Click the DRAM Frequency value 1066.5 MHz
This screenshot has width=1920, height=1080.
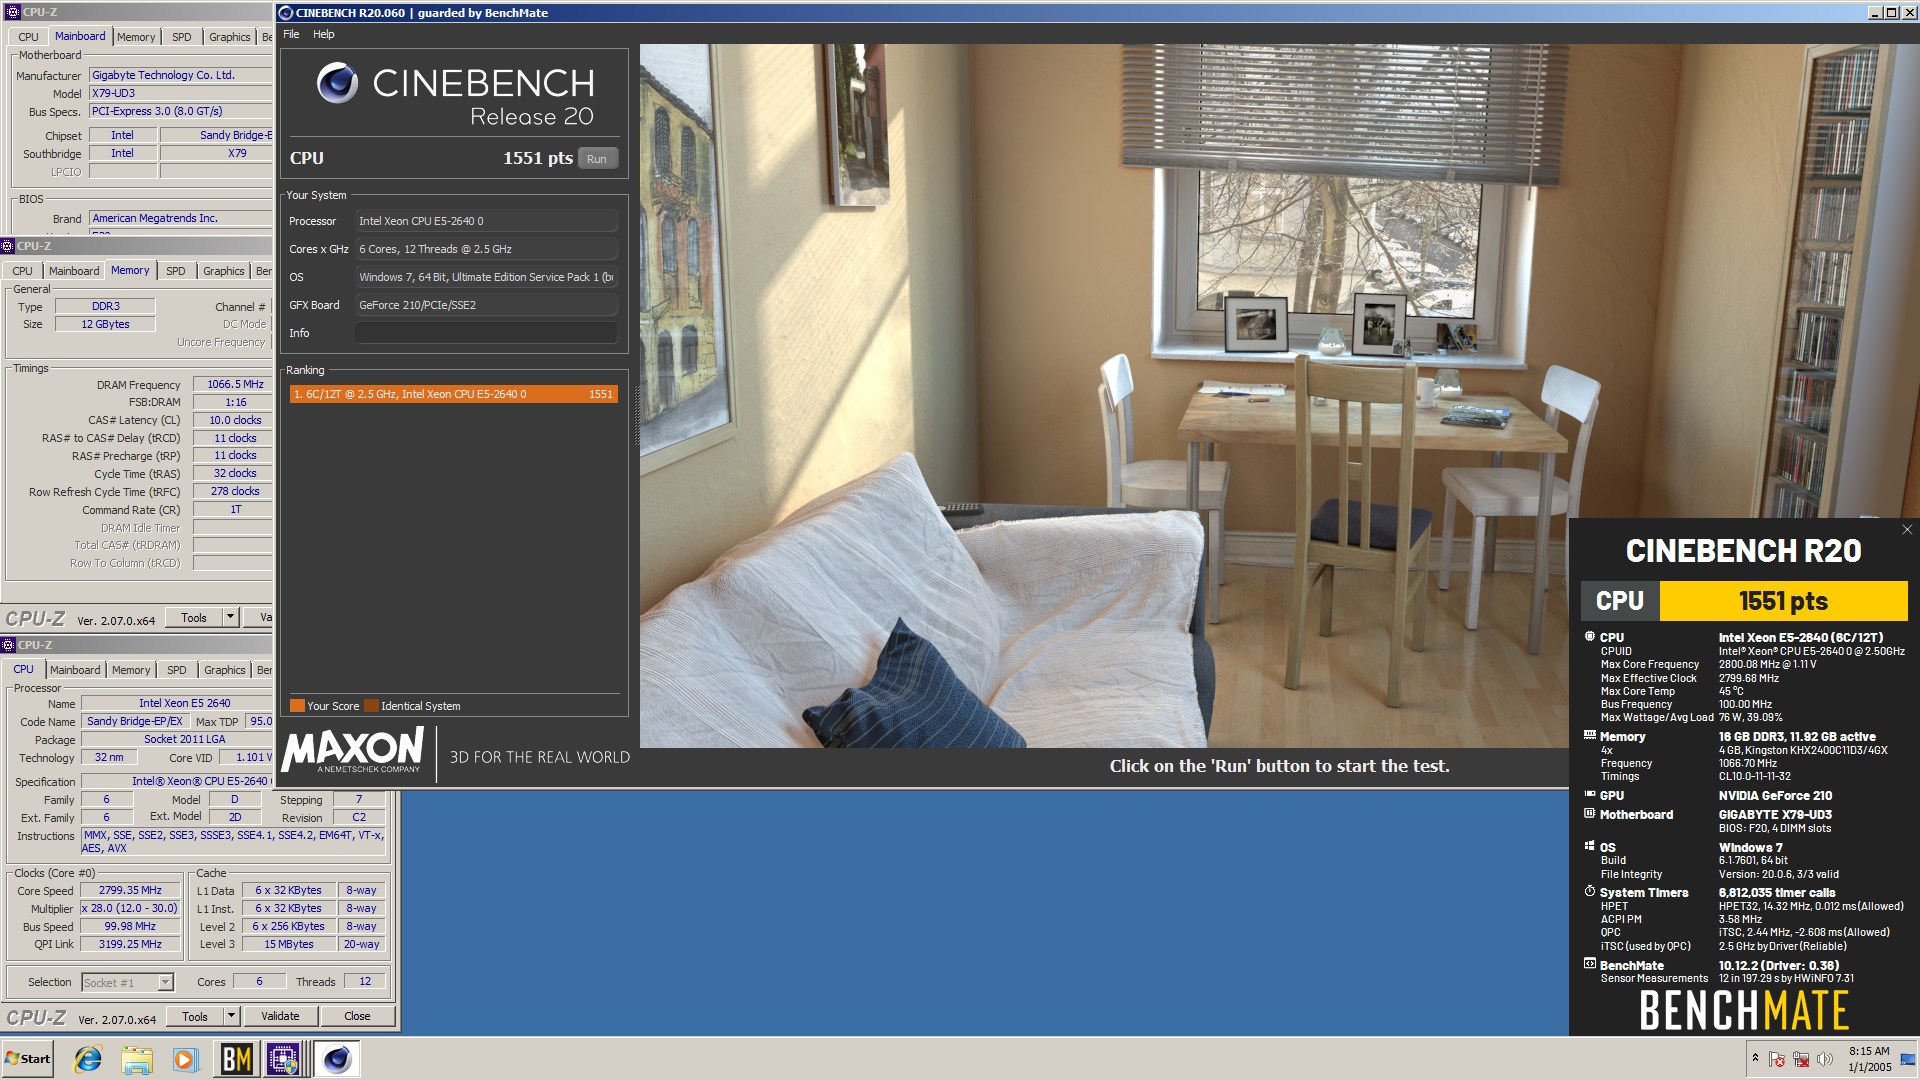pyautogui.click(x=235, y=384)
